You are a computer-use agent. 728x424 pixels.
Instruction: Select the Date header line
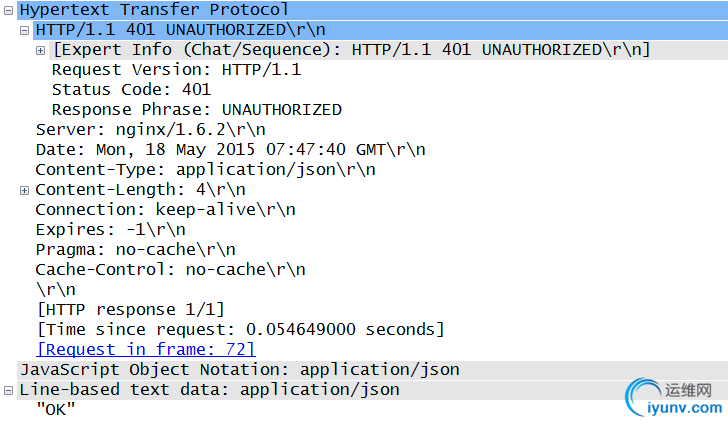[x=230, y=150]
